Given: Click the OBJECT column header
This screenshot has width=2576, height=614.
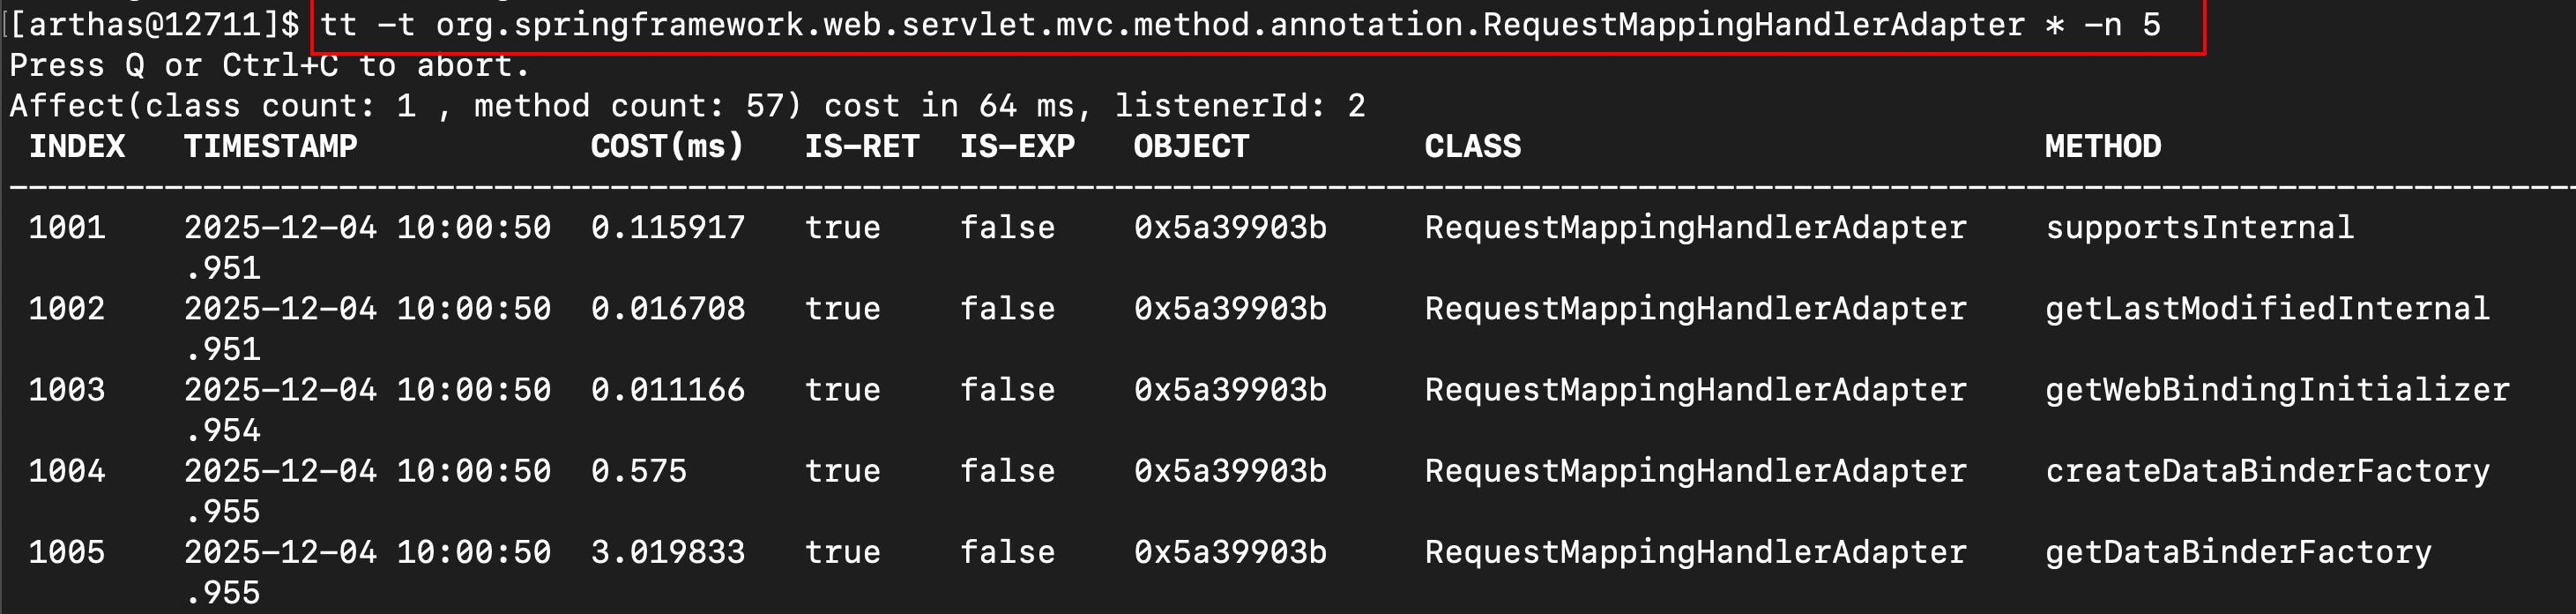Looking at the screenshot, I should (1191, 147).
